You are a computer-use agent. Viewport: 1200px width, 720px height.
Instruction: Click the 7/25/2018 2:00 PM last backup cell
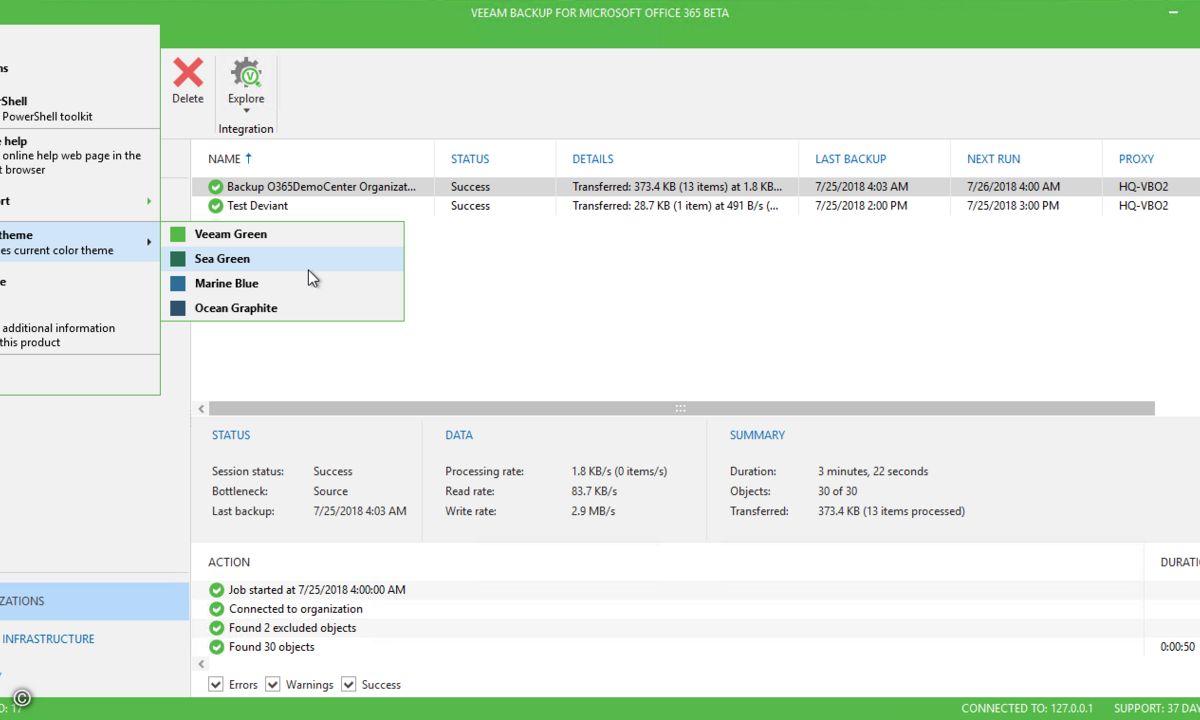coord(861,206)
